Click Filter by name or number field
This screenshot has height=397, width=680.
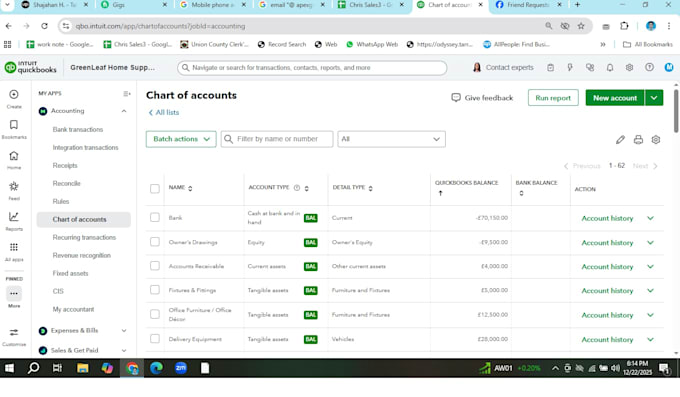pos(277,139)
